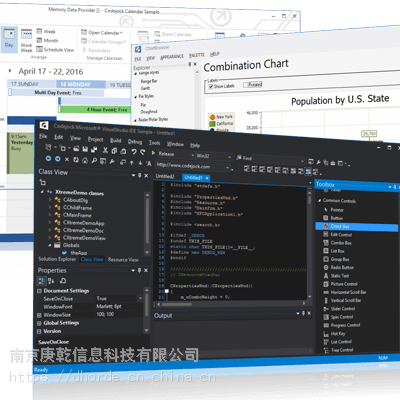Select the Work Week view in Calendar ribbon
This screenshot has width=400, height=400.
[x=26, y=41]
